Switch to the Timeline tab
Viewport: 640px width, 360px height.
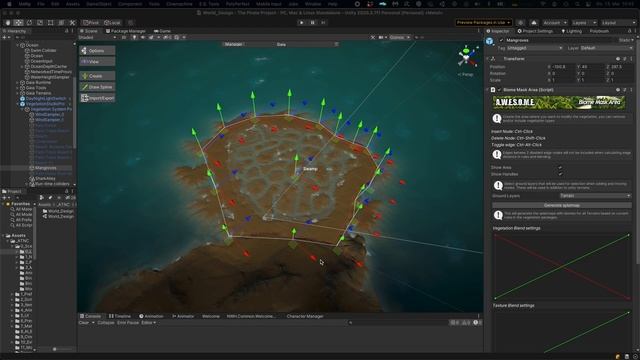[120, 316]
